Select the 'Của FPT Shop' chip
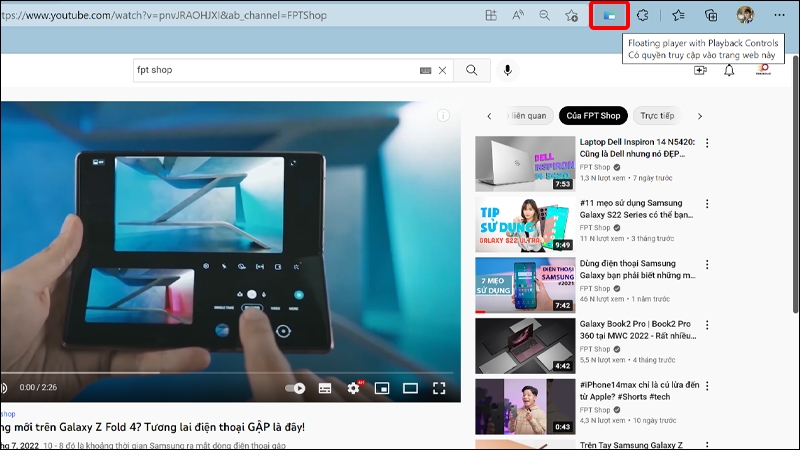 (x=593, y=116)
